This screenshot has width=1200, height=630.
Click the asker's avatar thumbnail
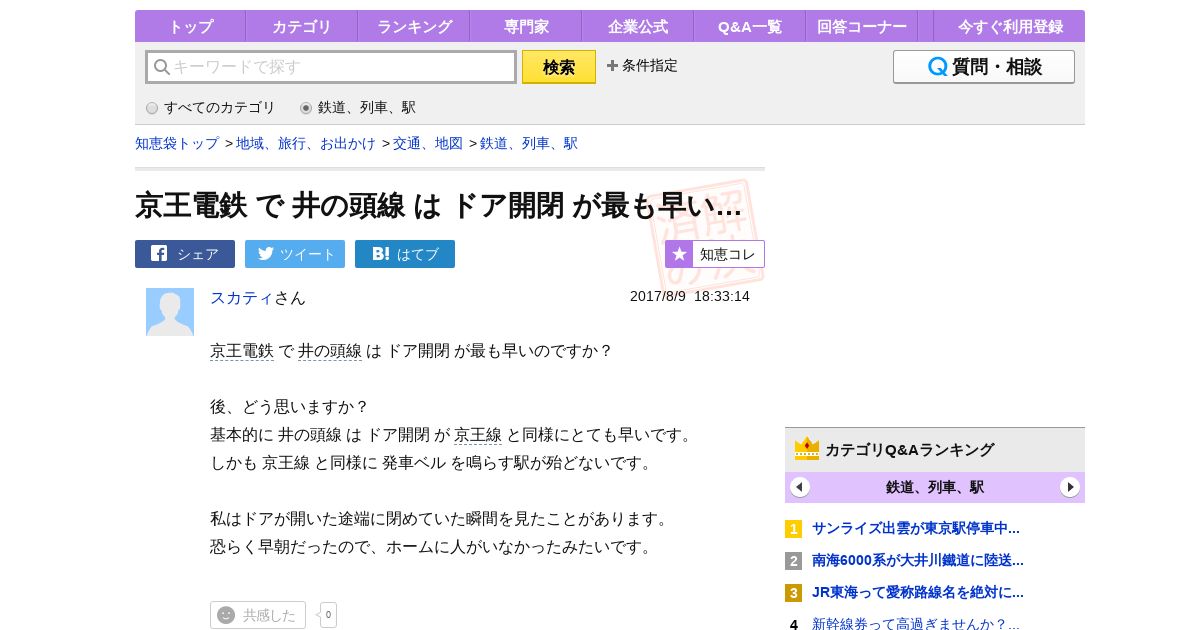click(170, 312)
